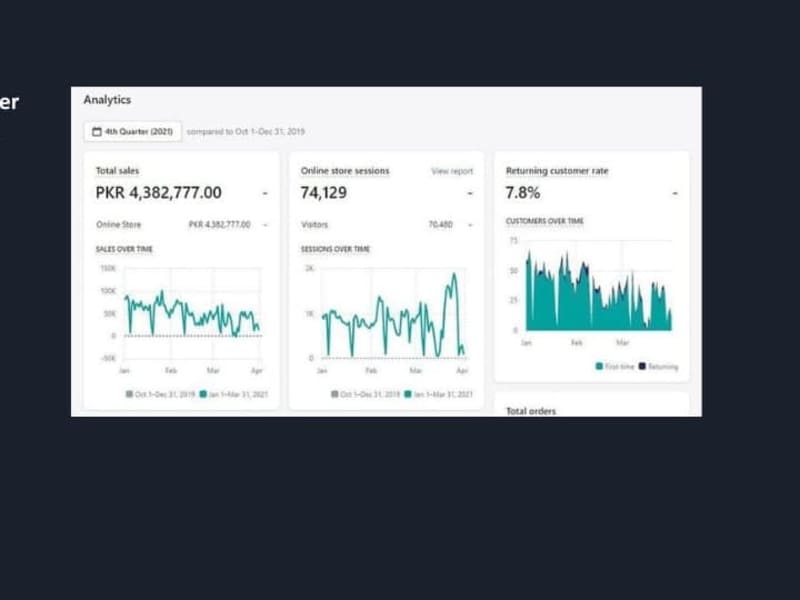The image size is (800, 600).
Task: Click teal legend swatch under sessions chart
Action: tap(408, 394)
